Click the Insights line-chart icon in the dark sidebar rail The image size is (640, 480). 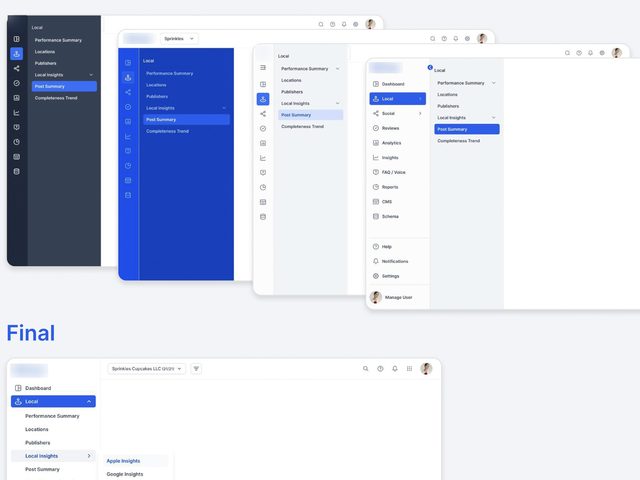(x=16, y=113)
